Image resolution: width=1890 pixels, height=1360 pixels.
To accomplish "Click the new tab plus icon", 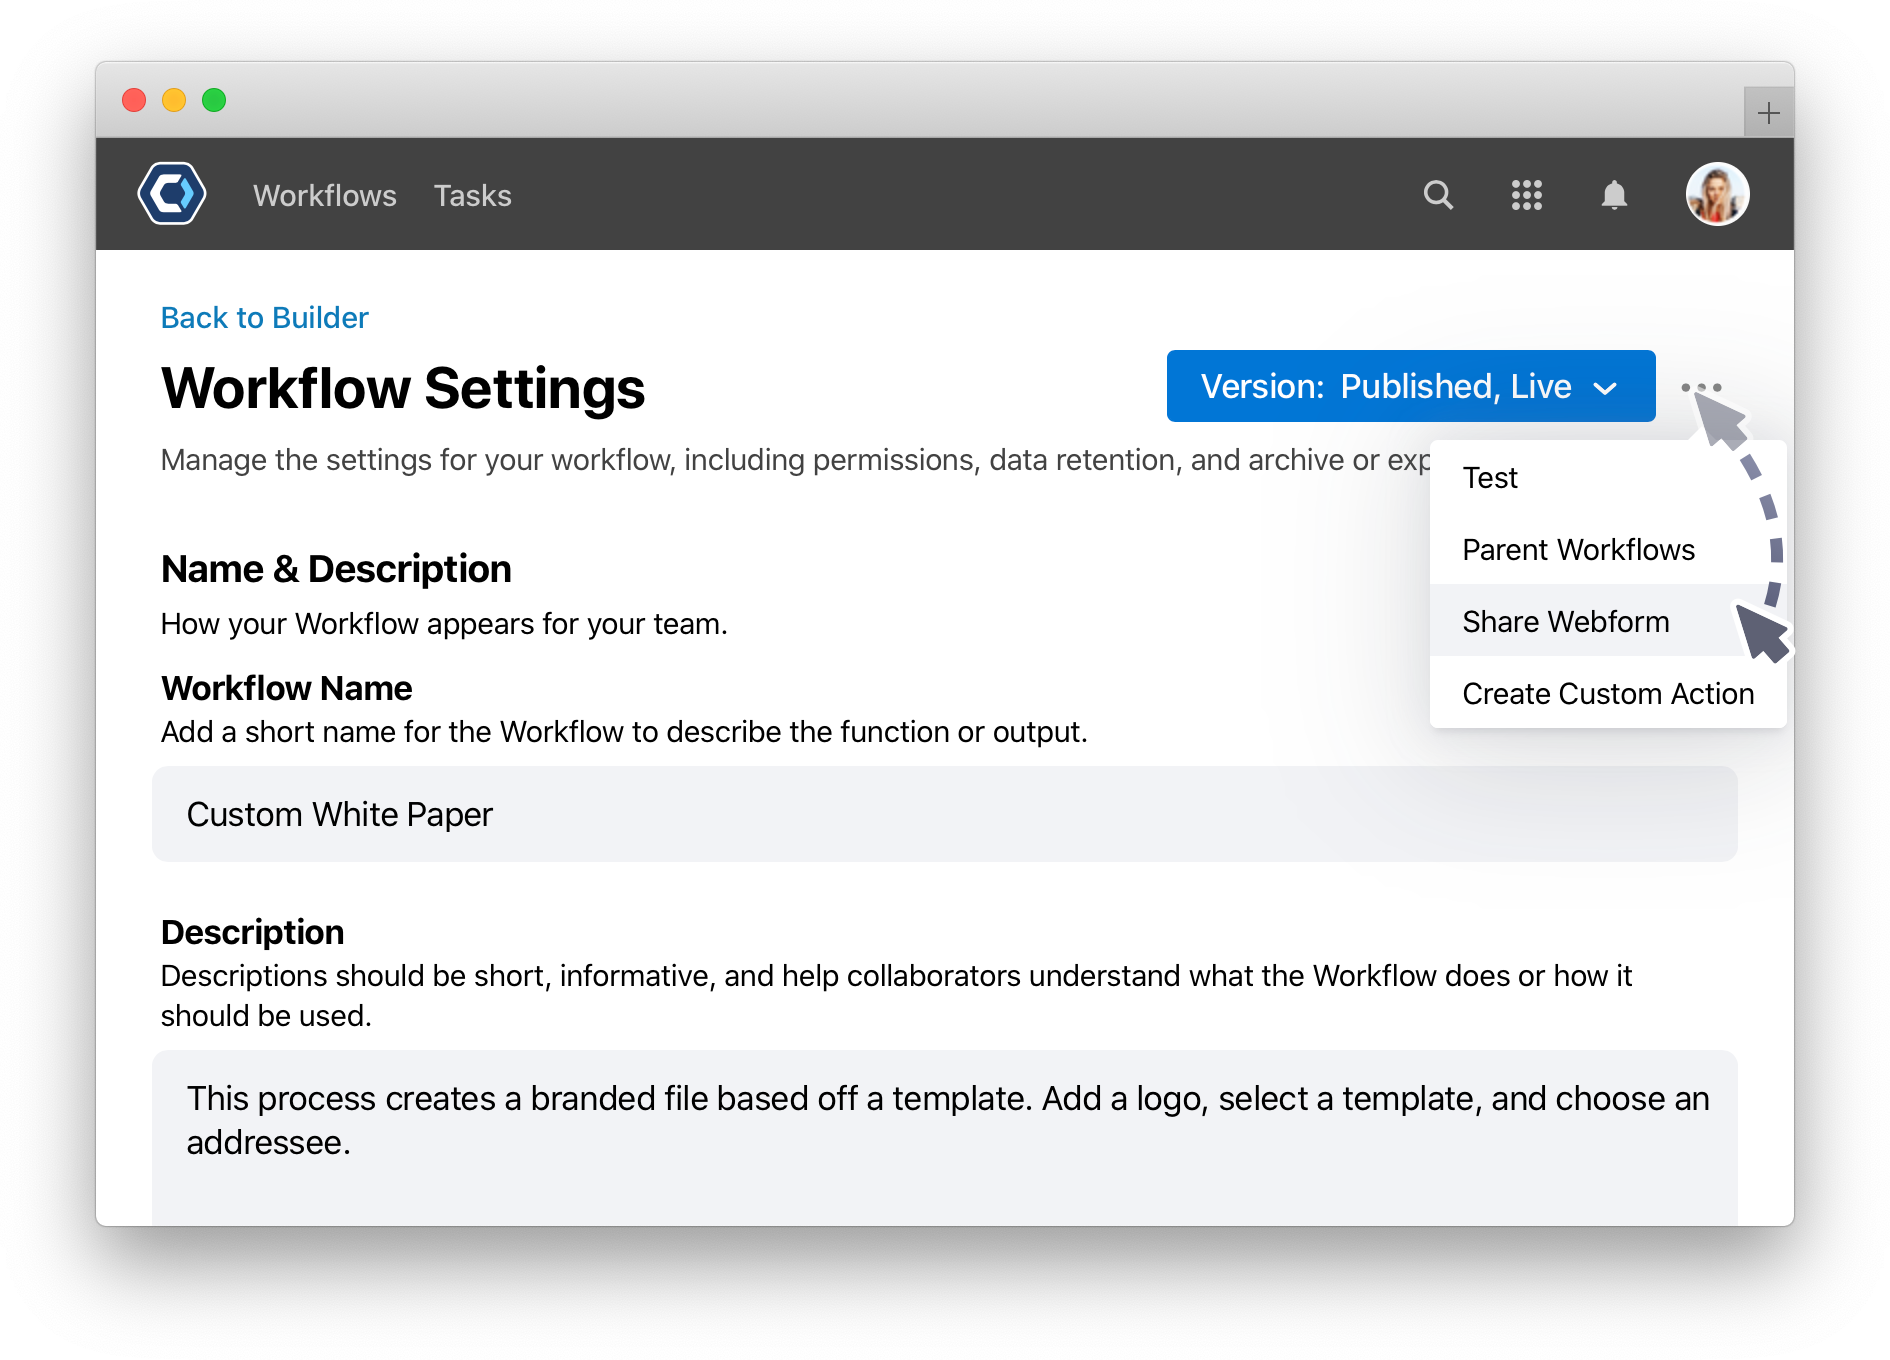I will coord(1768,112).
